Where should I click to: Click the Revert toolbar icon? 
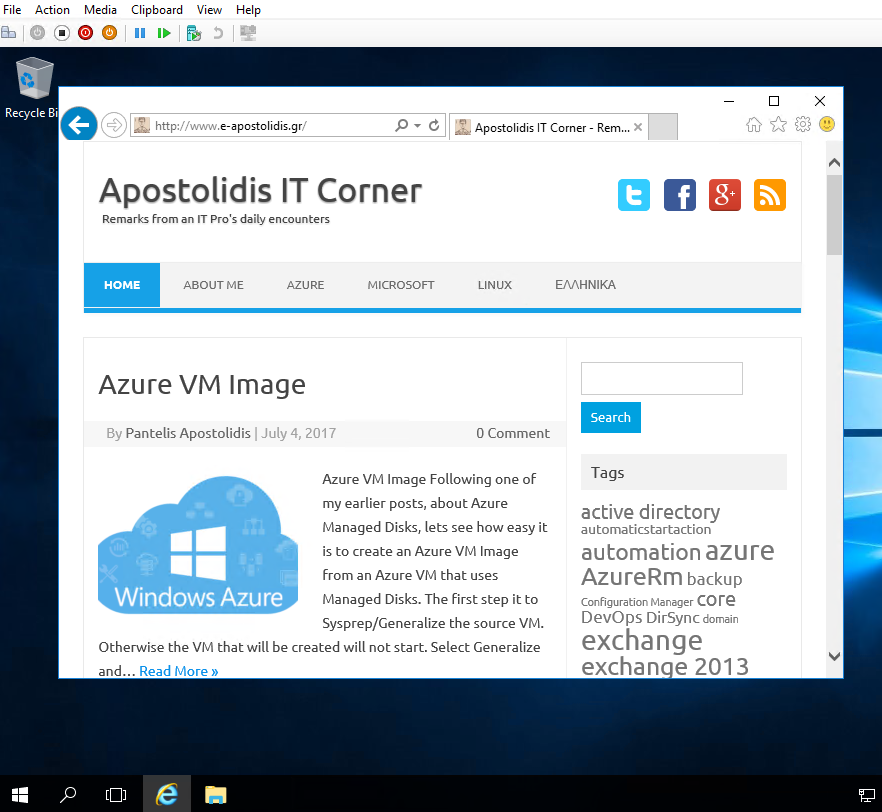coord(218,33)
